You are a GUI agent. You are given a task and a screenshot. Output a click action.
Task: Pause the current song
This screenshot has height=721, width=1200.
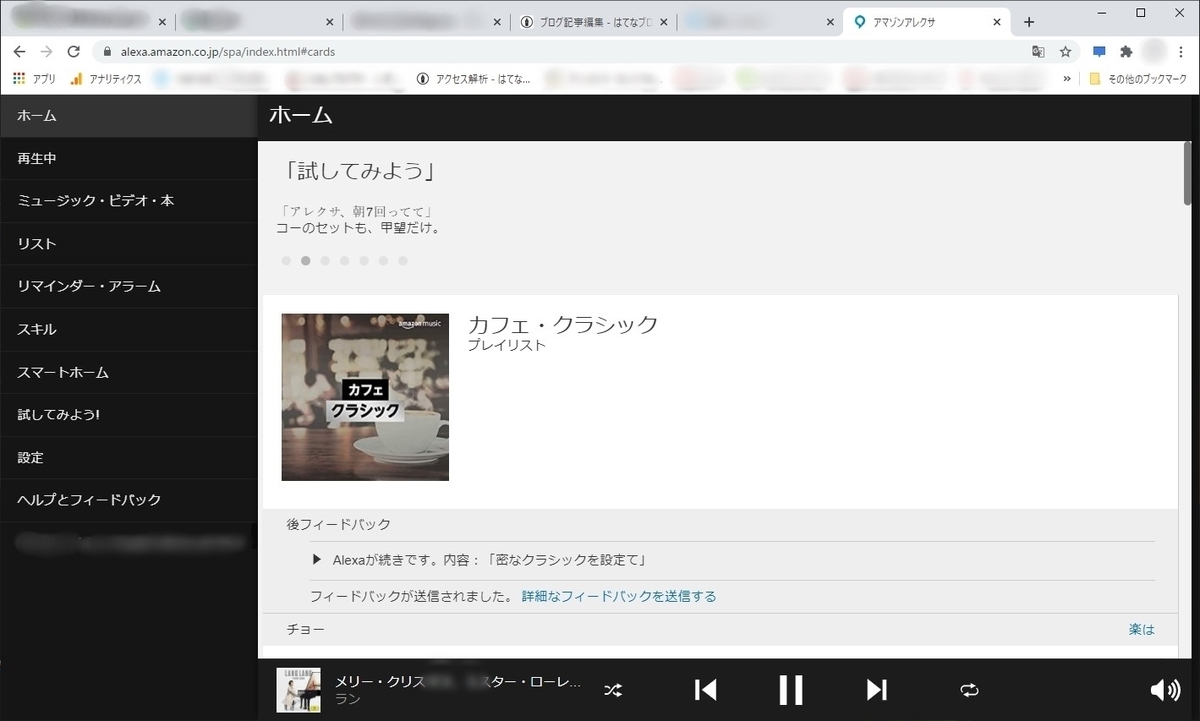[x=791, y=690]
